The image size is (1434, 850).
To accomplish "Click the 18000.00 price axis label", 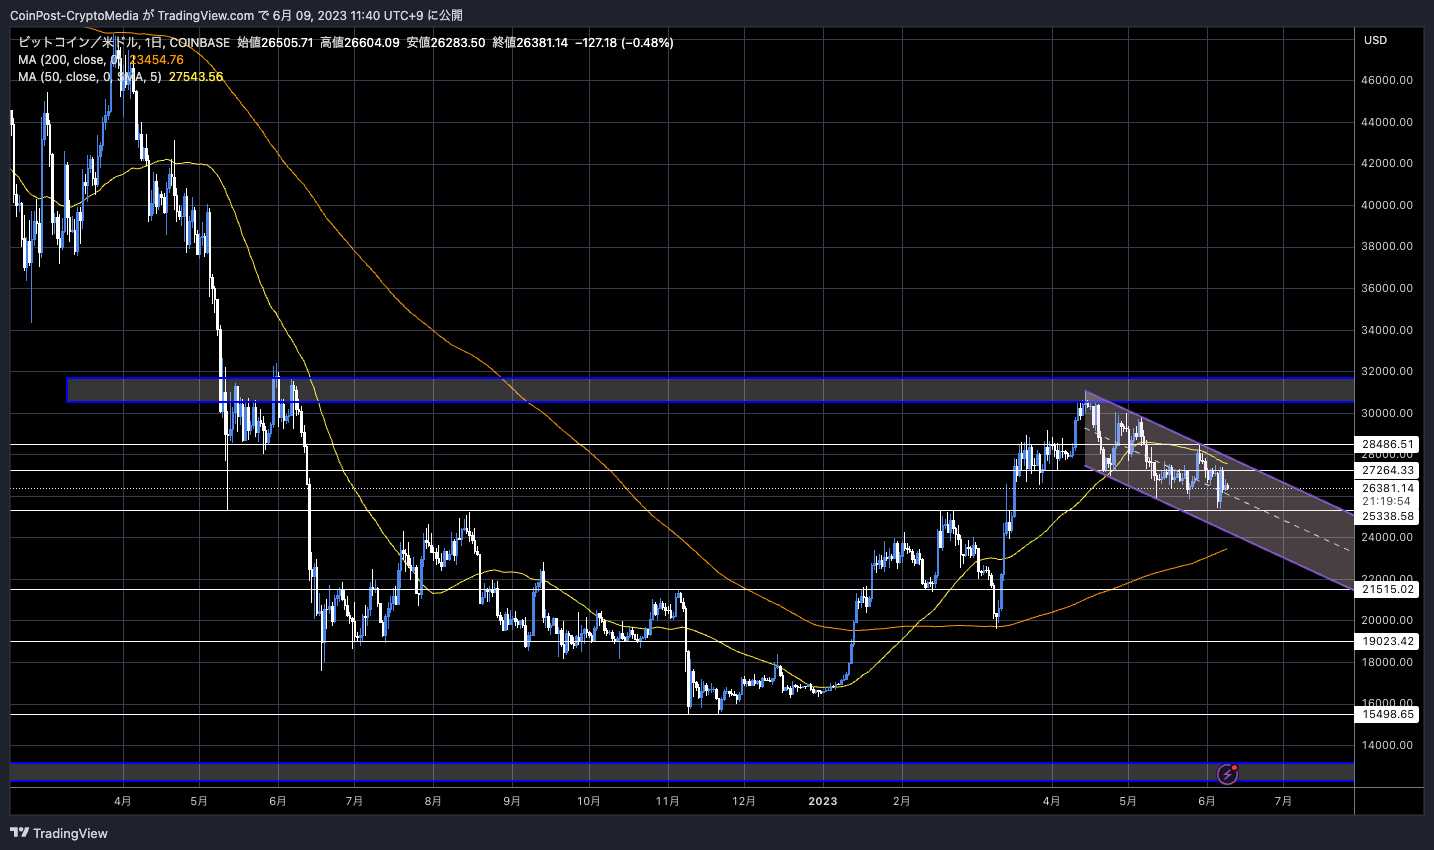I will coord(1388,662).
